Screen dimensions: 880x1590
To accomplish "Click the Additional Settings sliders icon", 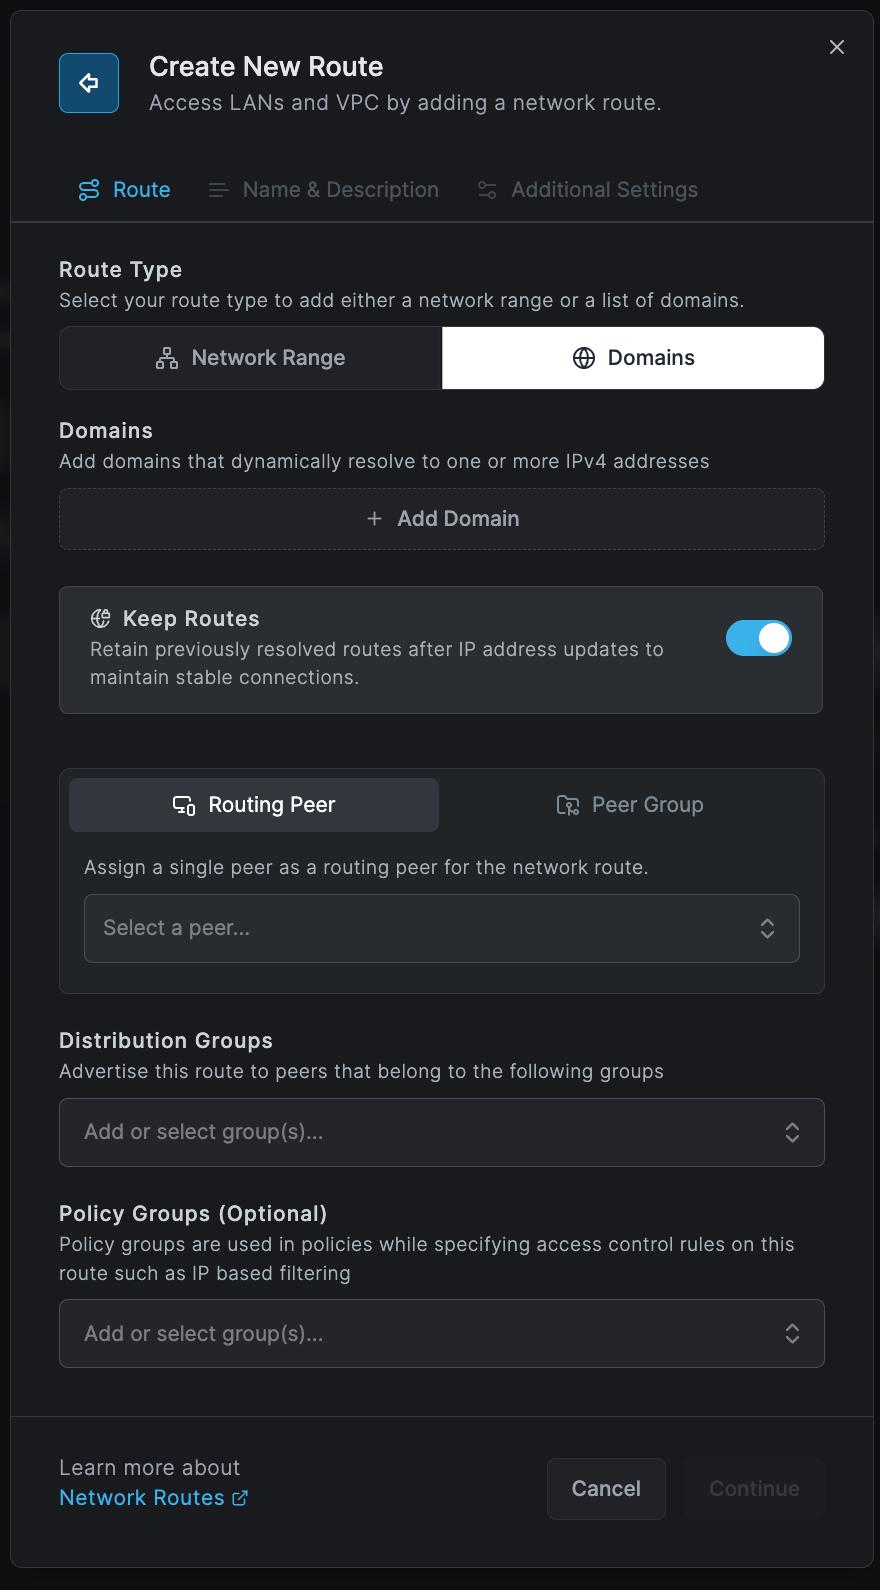I will (487, 190).
